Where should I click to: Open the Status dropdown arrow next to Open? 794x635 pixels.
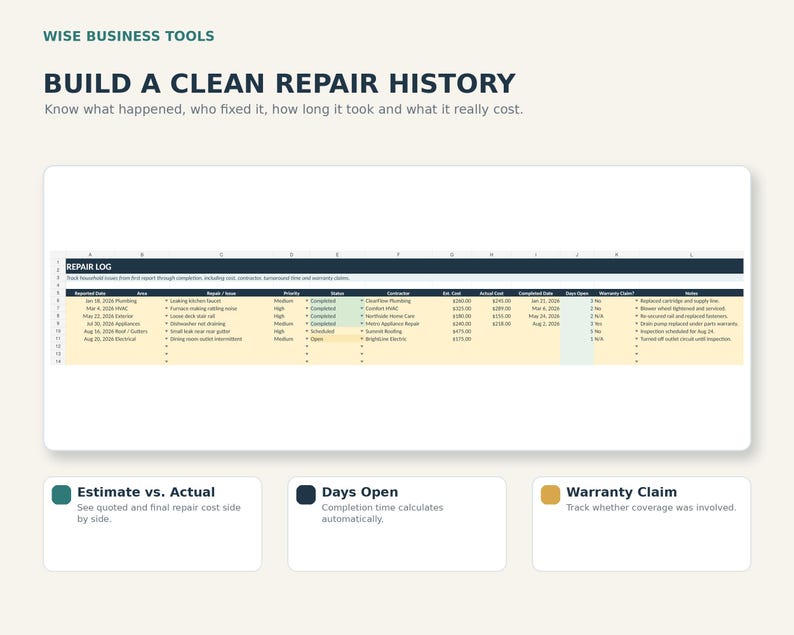pyautogui.click(x=362, y=339)
